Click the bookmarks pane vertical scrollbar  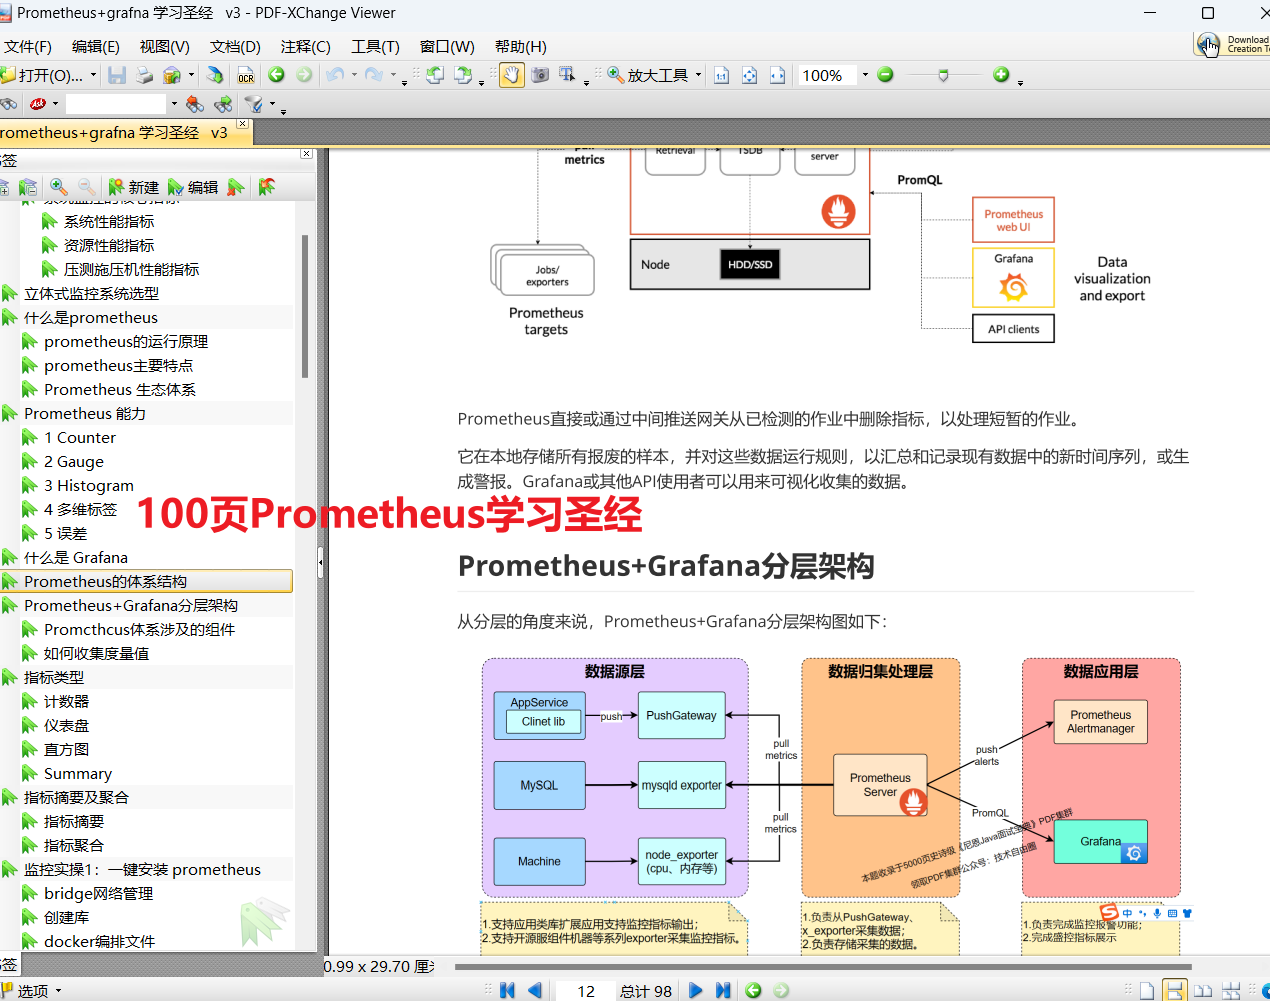click(x=304, y=308)
